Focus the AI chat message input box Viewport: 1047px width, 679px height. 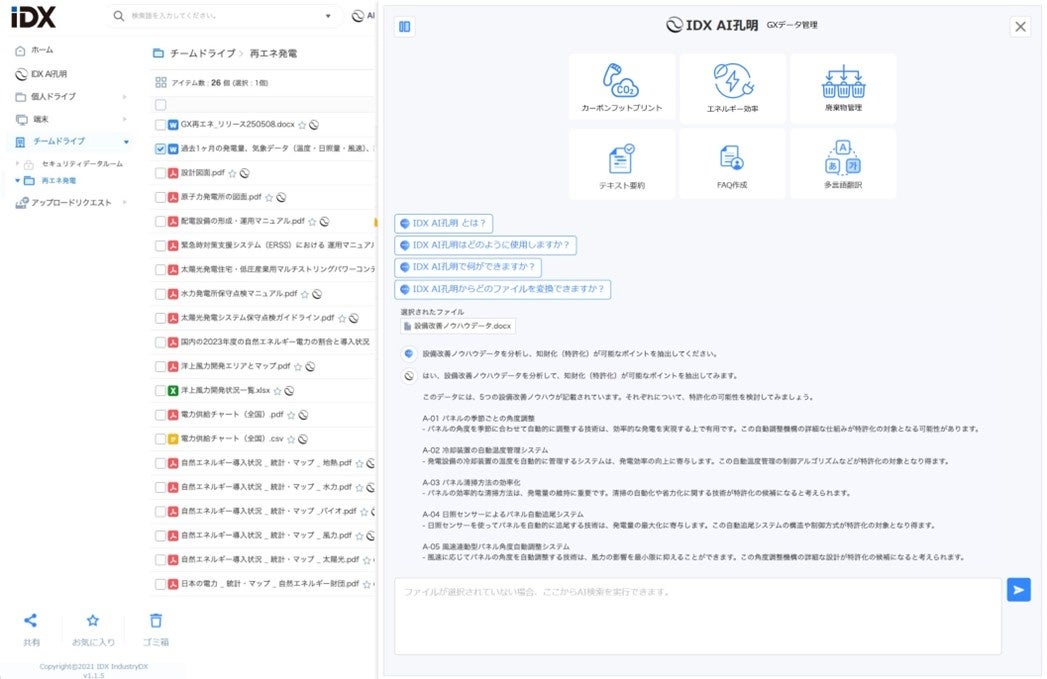pos(698,616)
